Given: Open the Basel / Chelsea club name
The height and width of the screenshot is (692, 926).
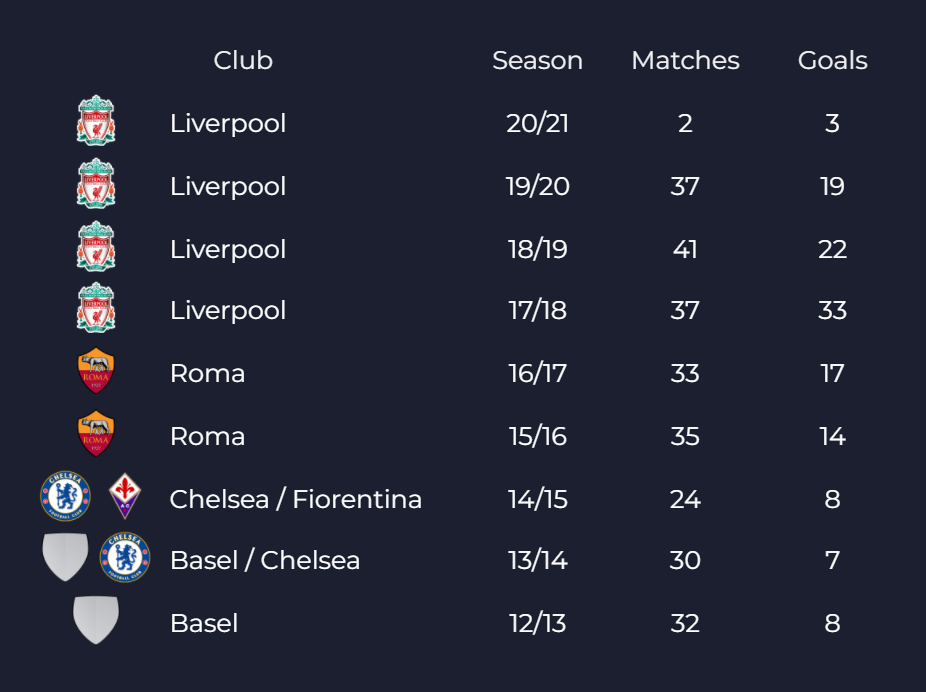Looking at the screenshot, I should pos(264,560).
